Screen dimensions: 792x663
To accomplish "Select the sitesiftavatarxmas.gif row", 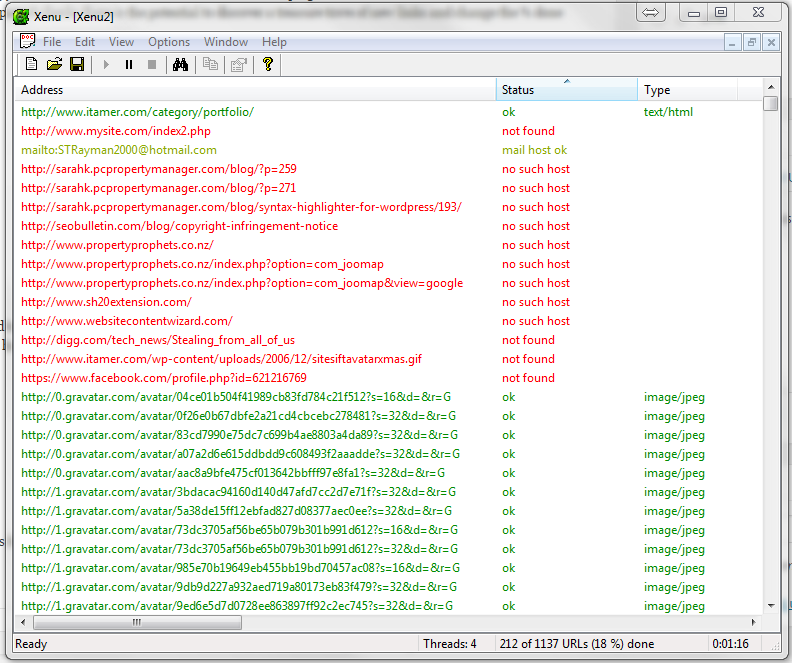I will 387,359.
